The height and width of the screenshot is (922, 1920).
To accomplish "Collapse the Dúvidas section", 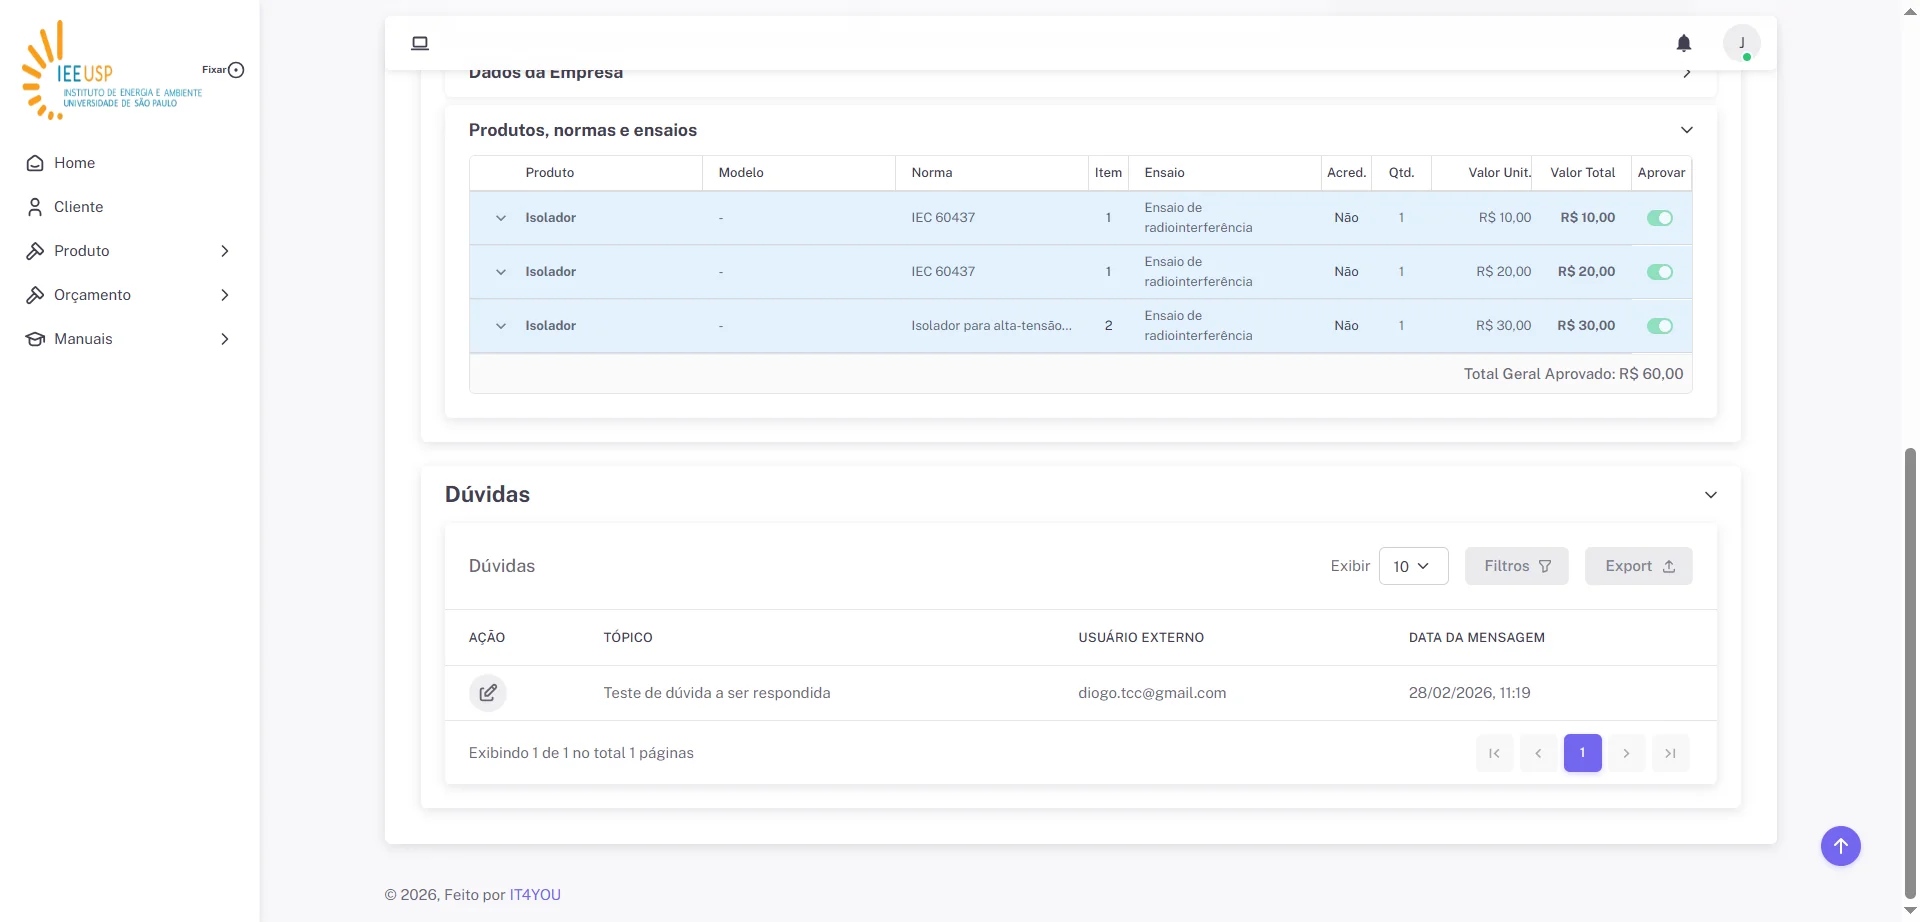I will pos(1711,495).
